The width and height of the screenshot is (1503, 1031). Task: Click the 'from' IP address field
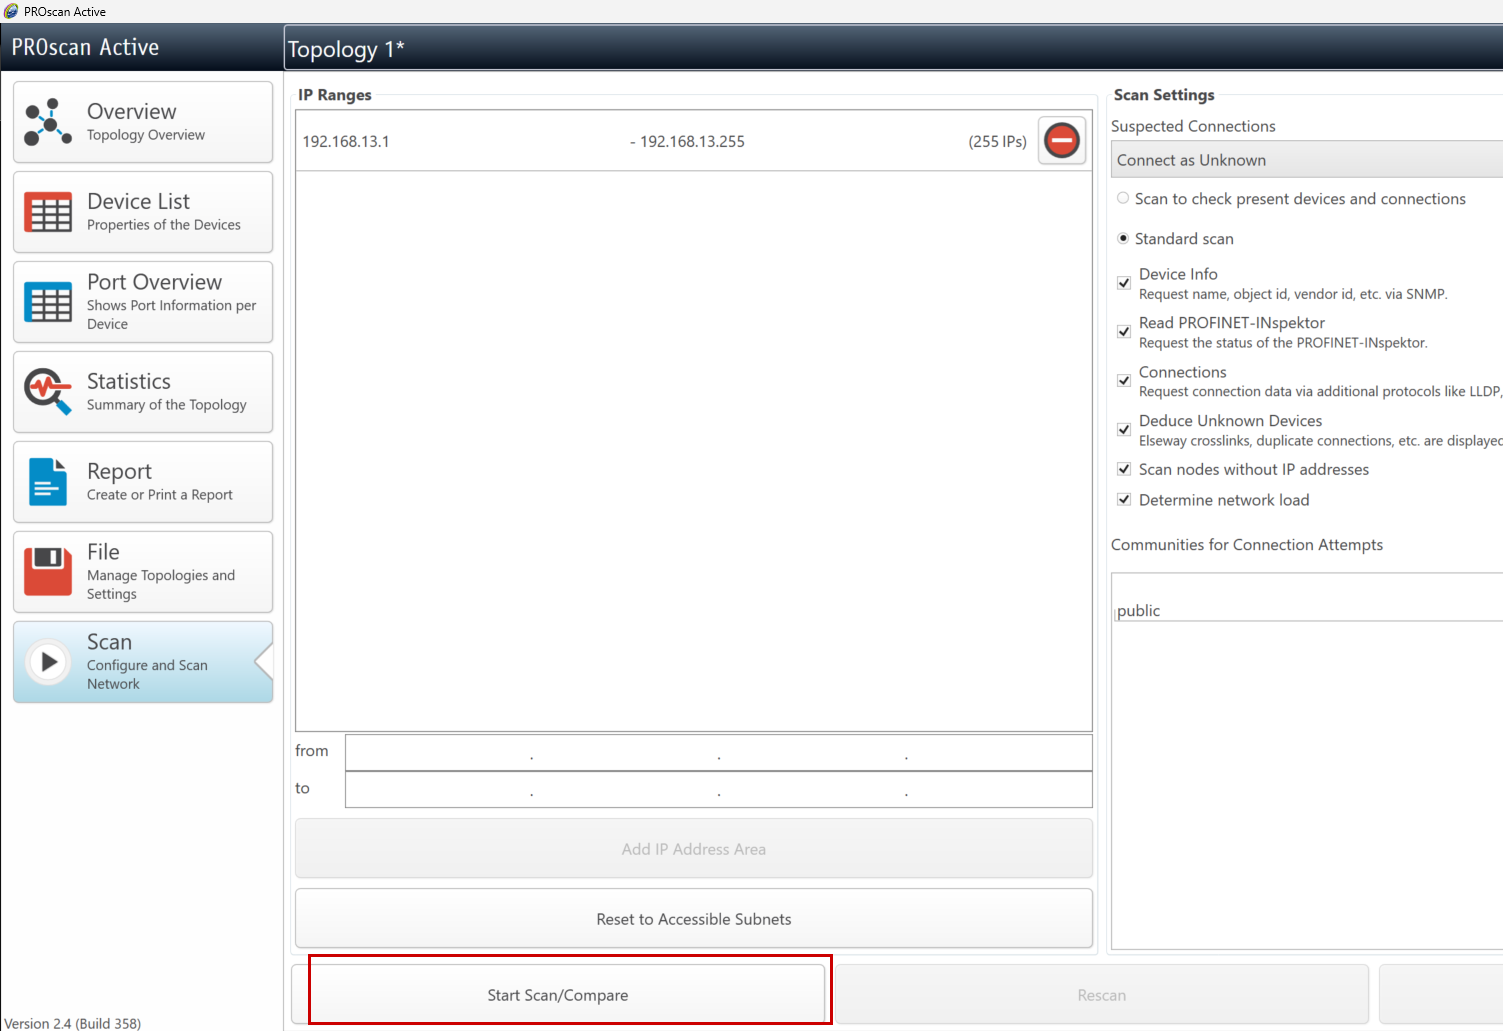click(719, 753)
